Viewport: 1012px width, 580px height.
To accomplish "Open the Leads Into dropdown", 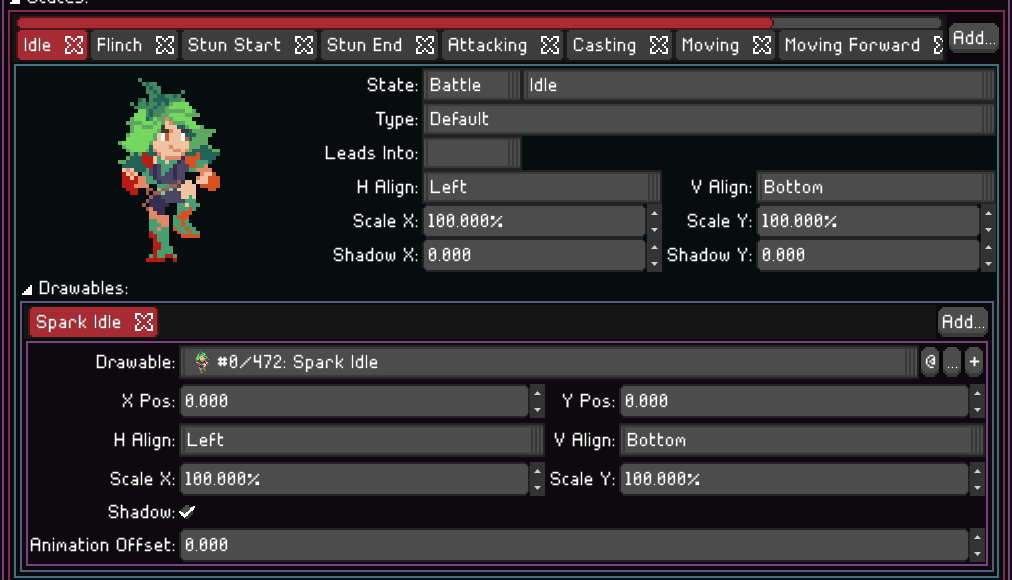I will (472, 153).
